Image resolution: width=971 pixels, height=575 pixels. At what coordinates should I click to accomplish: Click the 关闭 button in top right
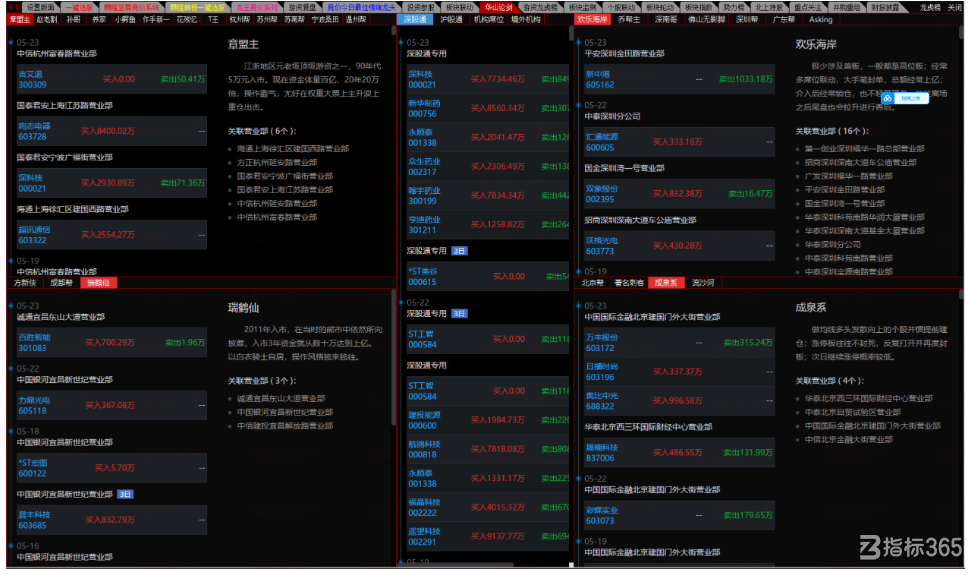point(955,7)
